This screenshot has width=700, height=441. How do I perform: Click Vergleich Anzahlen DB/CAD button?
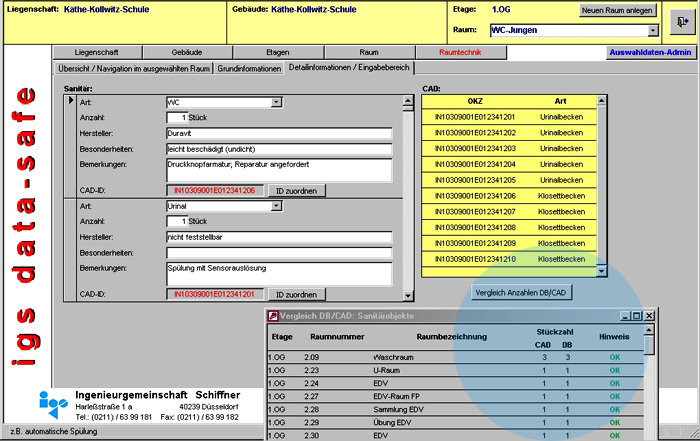point(522,292)
